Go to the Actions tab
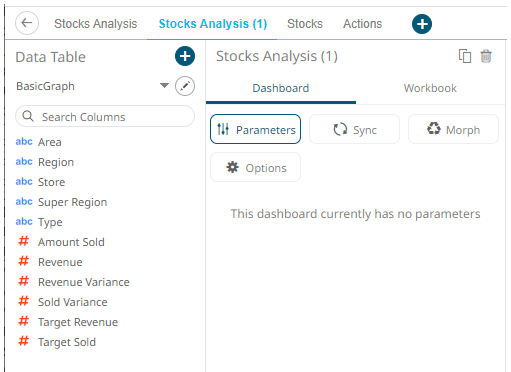 pyautogui.click(x=363, y=24)
